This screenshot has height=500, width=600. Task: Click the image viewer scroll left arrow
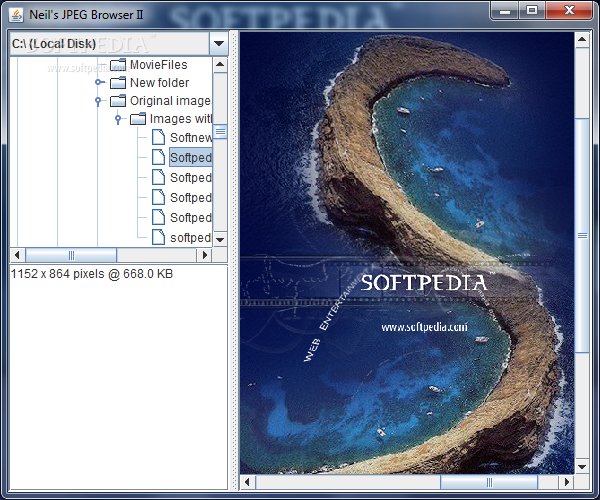click(247, 482)
